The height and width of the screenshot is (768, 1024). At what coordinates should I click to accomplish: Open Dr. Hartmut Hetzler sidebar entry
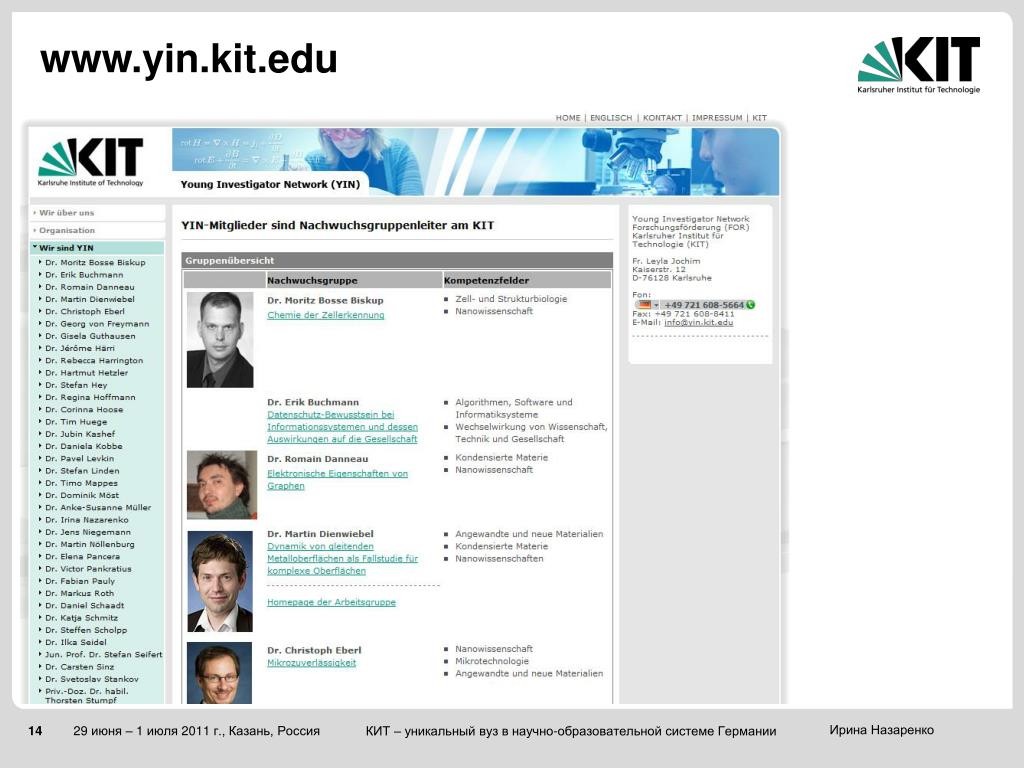tap(86, 373)
